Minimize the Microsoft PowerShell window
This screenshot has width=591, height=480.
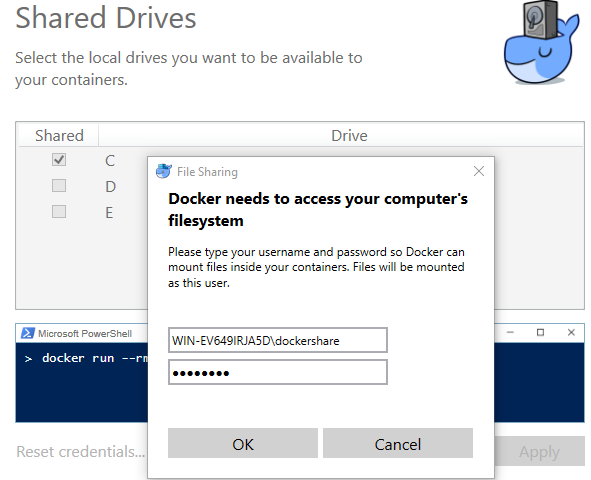click(510, 332)
